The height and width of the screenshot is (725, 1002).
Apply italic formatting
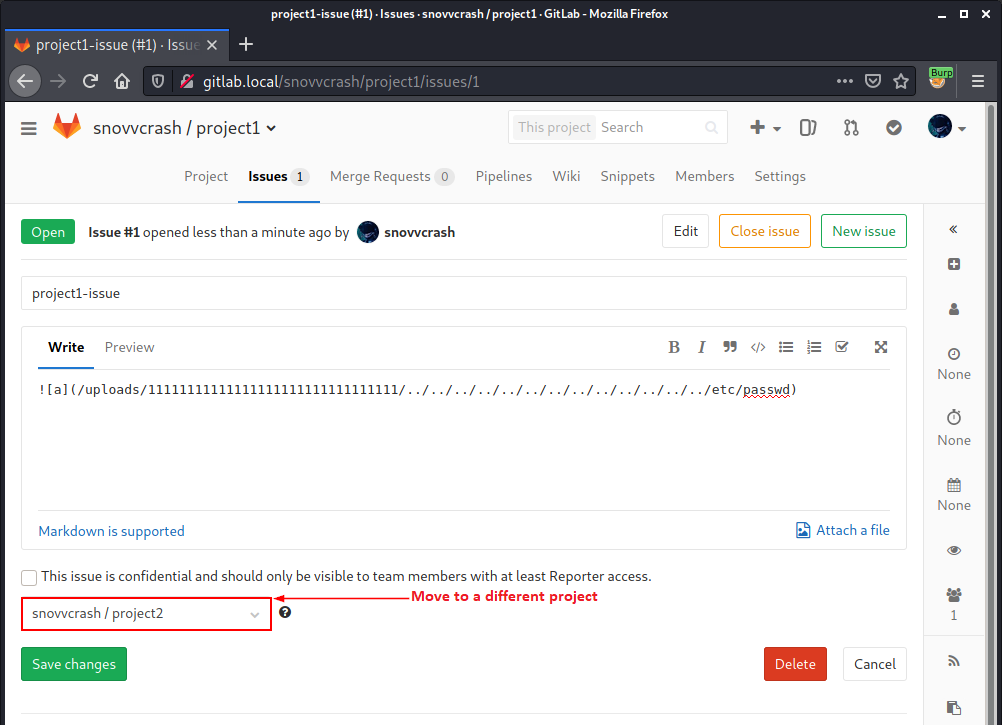click(x=702, y=347)
